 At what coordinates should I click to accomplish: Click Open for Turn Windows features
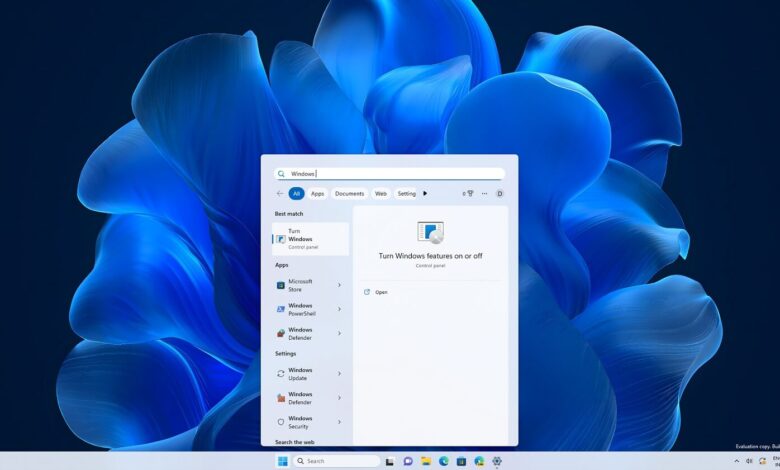[x=381, y=292]
